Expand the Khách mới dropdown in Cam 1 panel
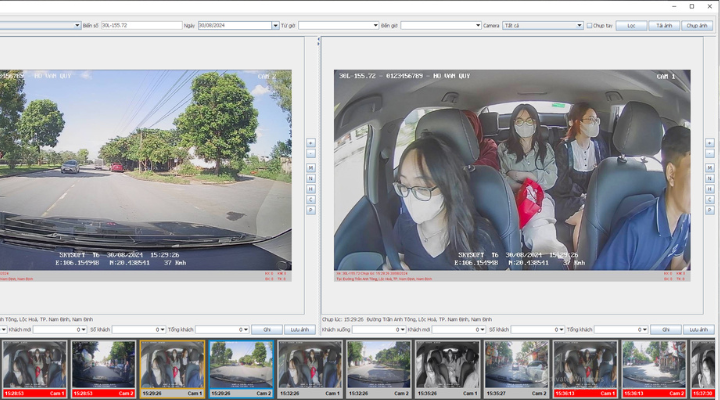720x400 pixels. tap(482, 330)
